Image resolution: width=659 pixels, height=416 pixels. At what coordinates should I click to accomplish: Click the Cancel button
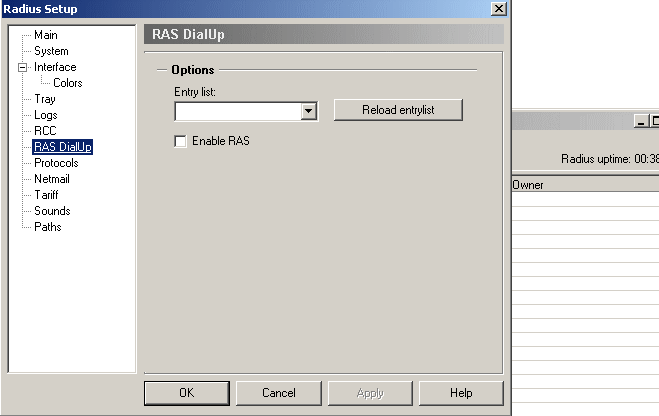[x=278, y=393]
